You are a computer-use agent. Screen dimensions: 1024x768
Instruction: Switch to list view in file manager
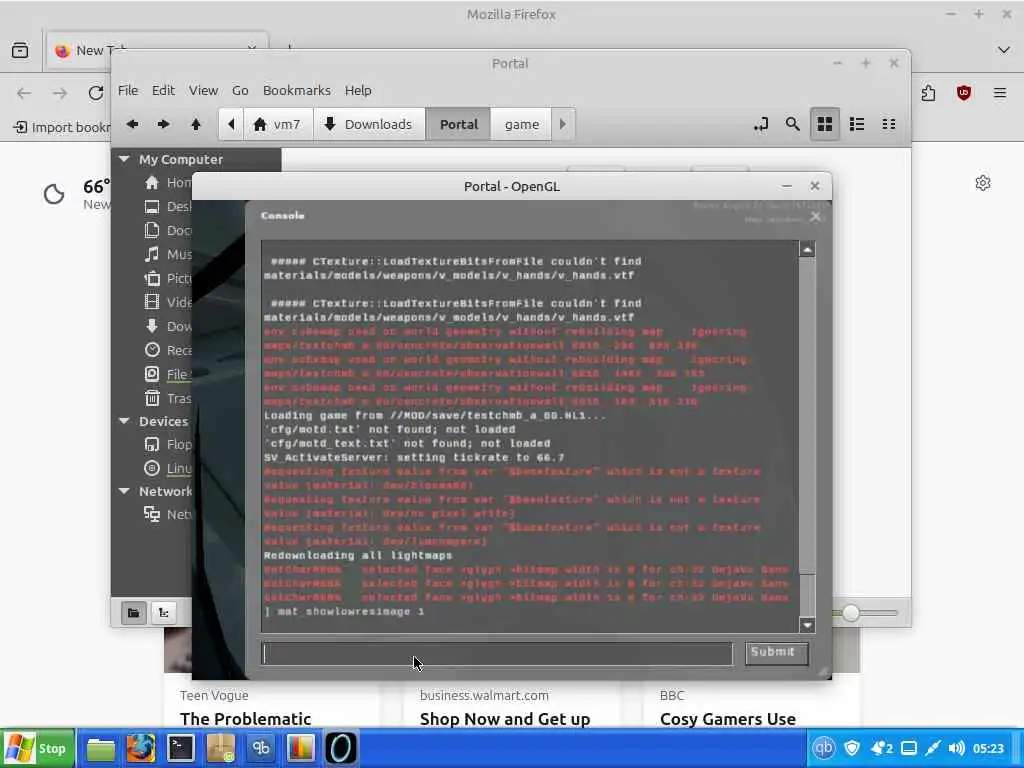click(x=857, y=124)
